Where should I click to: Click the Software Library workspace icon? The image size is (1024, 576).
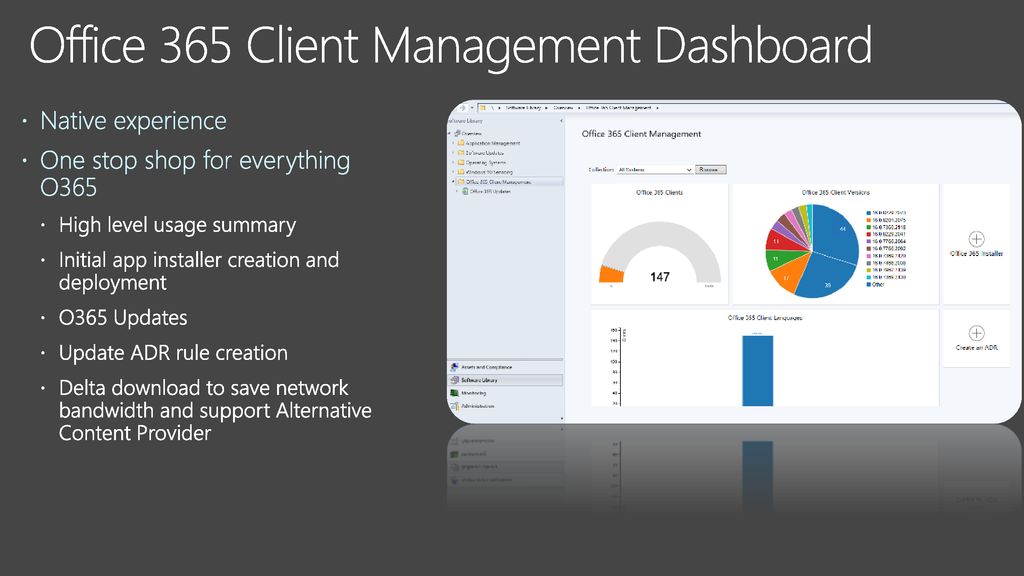click(455, 380)
